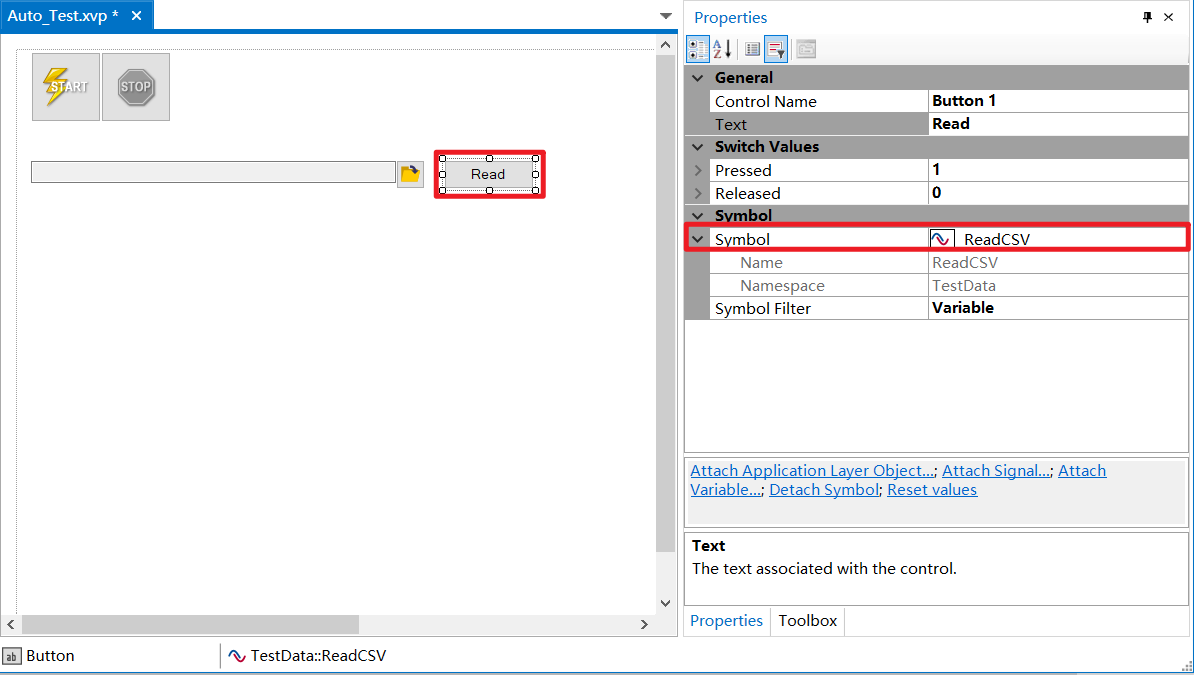Select the Pressed value 1 cell
The height and width of the screenshot is (675, 1194).
coord(1058,170)
